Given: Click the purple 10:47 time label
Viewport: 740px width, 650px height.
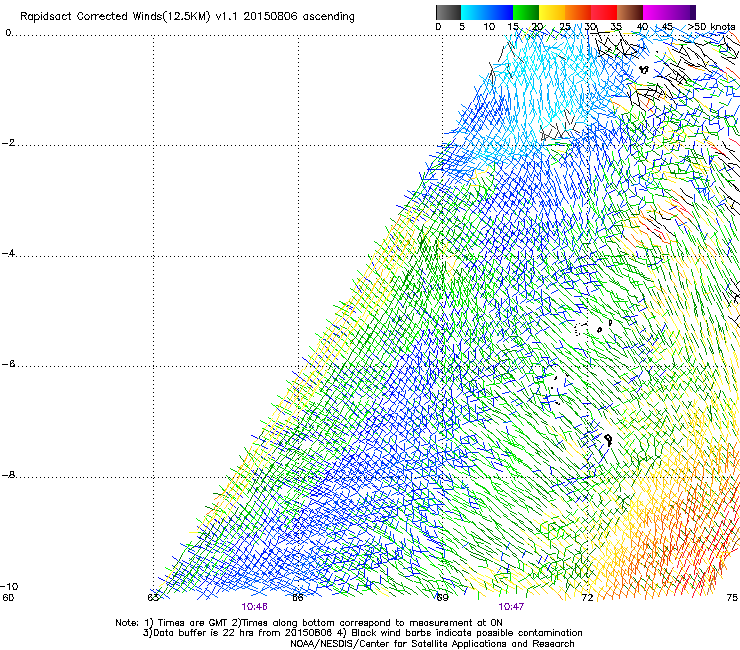Looking at the screenshot, I should tap(511, 607).
